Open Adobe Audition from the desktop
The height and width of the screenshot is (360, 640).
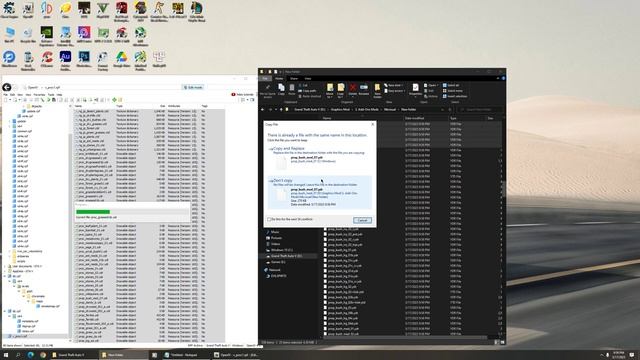tap(65, 60)
